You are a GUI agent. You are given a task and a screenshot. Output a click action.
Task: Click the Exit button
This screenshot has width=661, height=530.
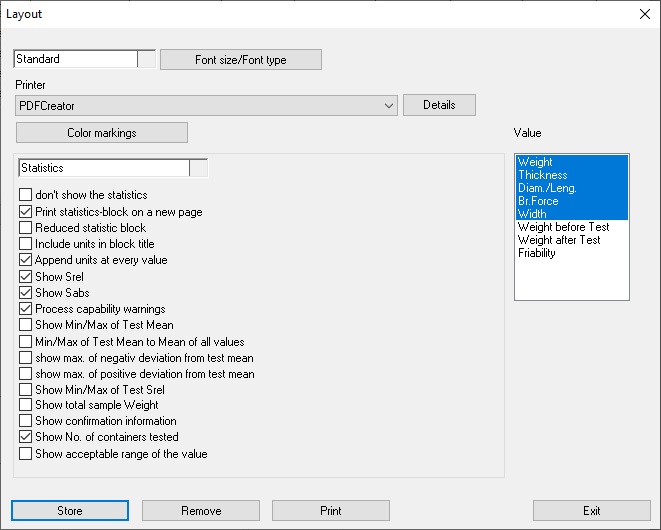click(x=591, y=511)
